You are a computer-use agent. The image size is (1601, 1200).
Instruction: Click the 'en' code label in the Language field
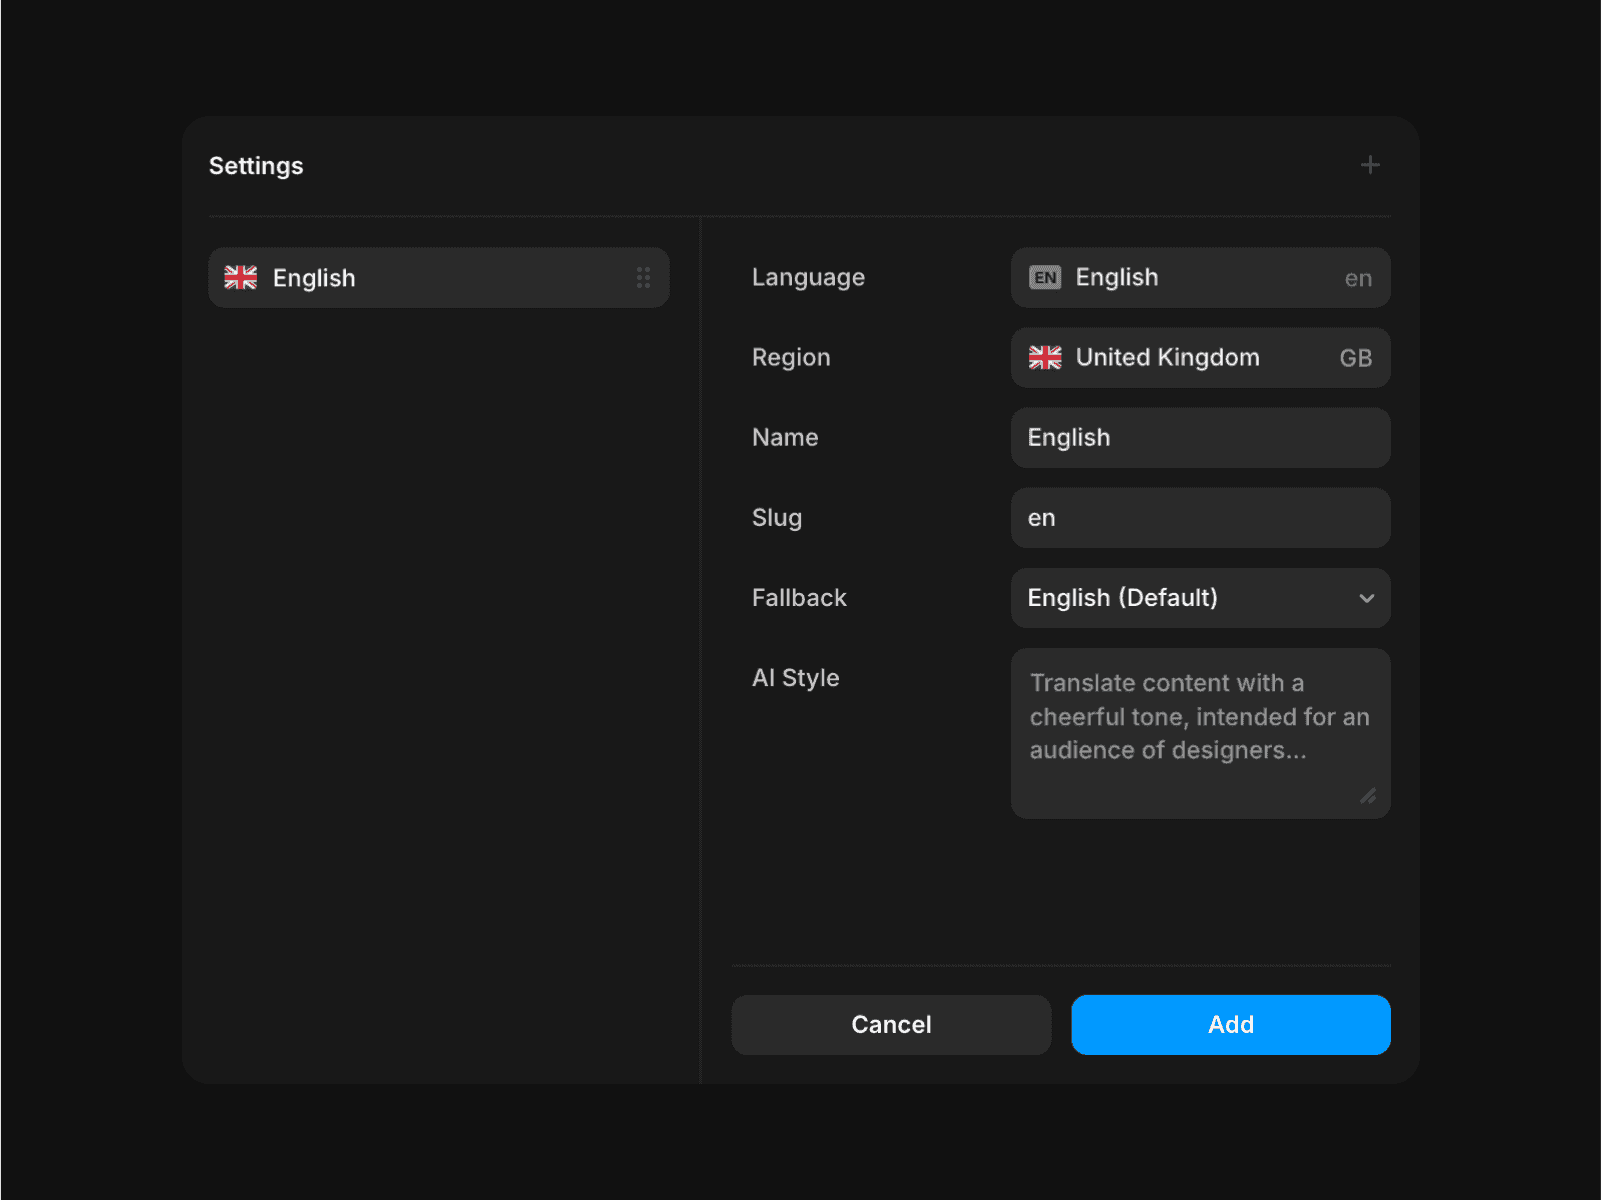point(1358,278)
